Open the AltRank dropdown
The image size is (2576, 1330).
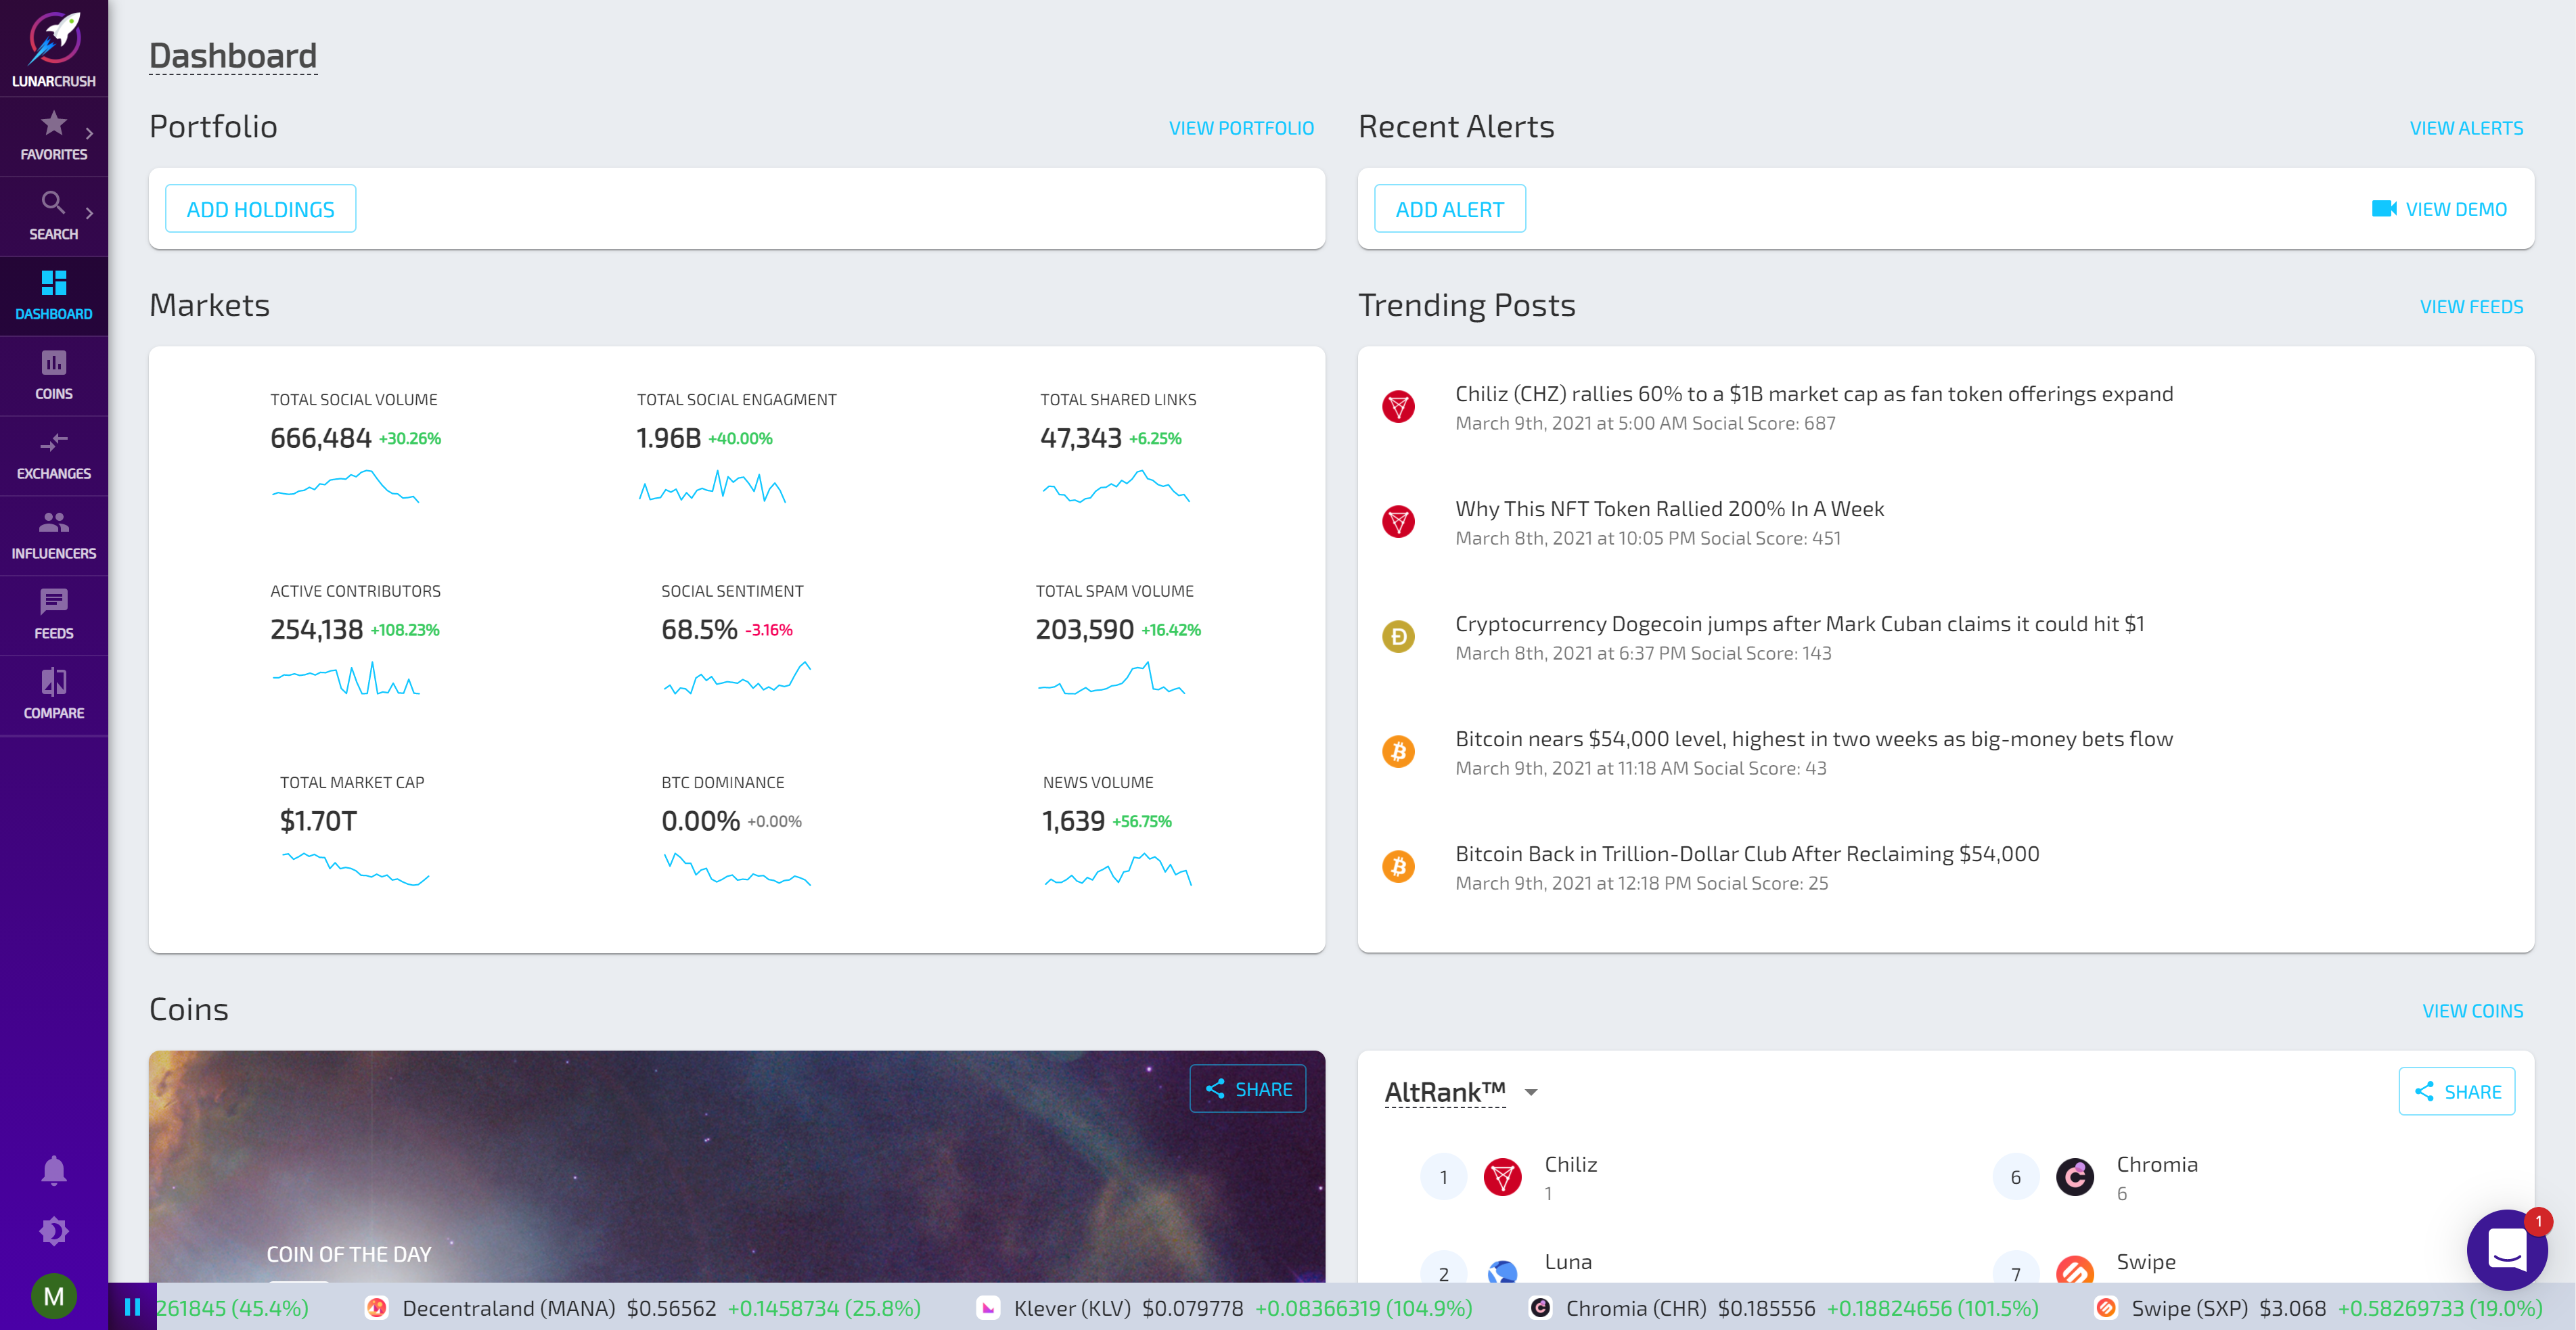coord(1531,1092)
